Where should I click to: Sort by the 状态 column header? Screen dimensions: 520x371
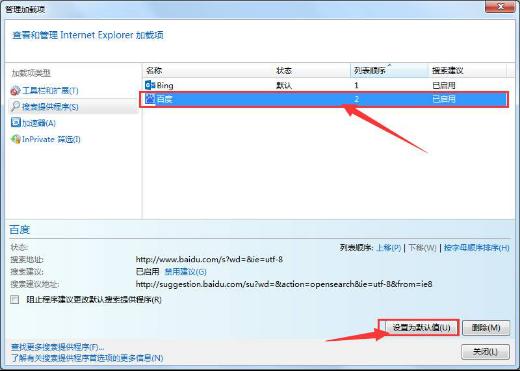(312, 70)
